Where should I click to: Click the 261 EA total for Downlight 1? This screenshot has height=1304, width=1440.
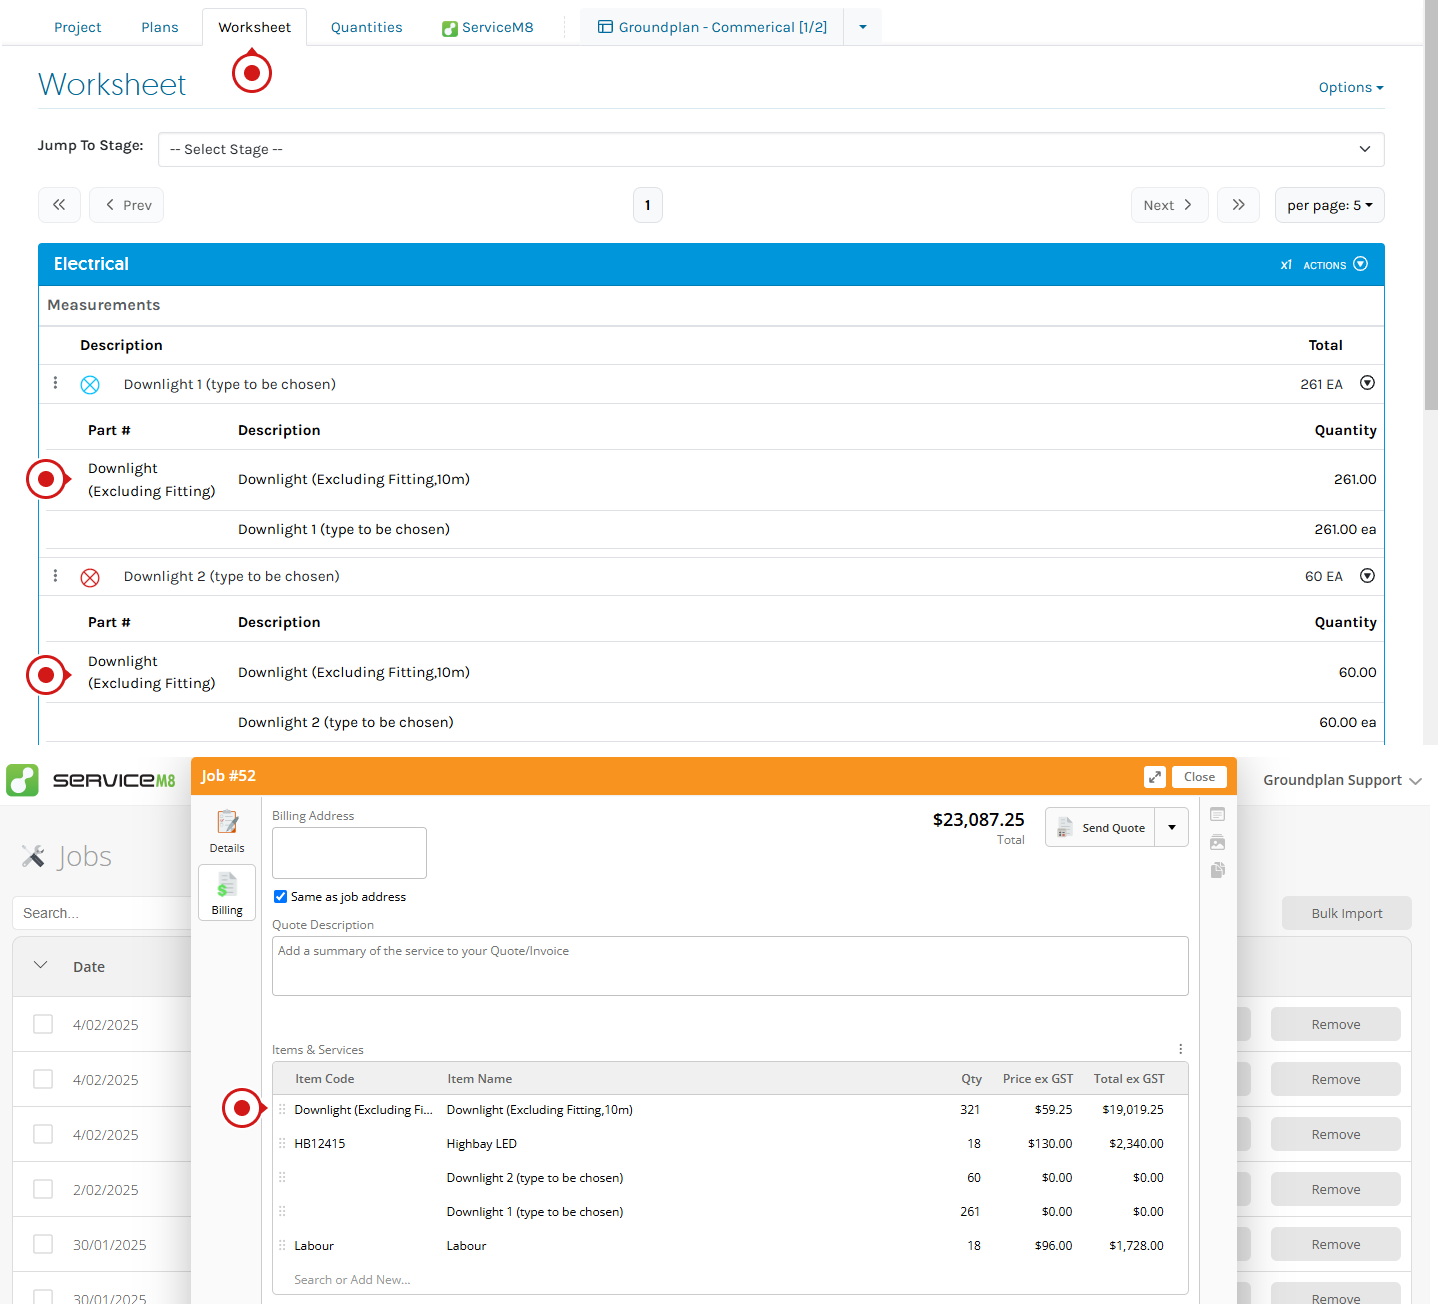(1321, 384)
